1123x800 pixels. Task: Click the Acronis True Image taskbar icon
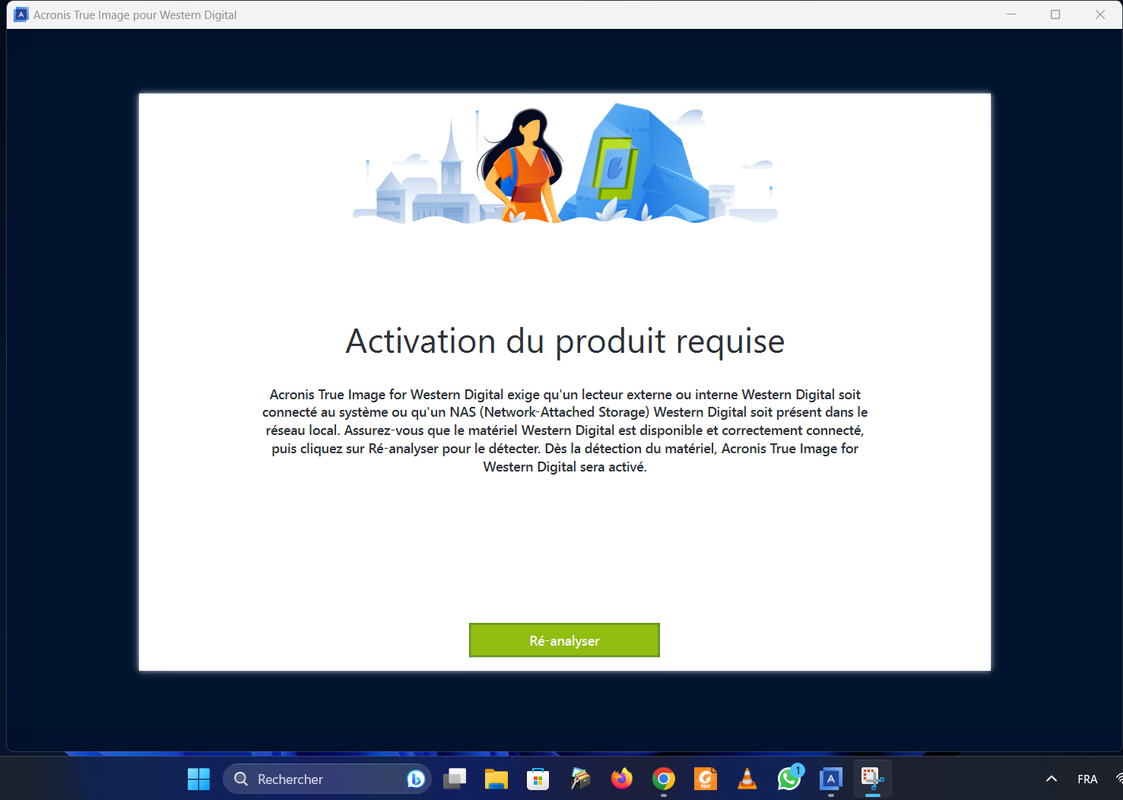point(831,779)
